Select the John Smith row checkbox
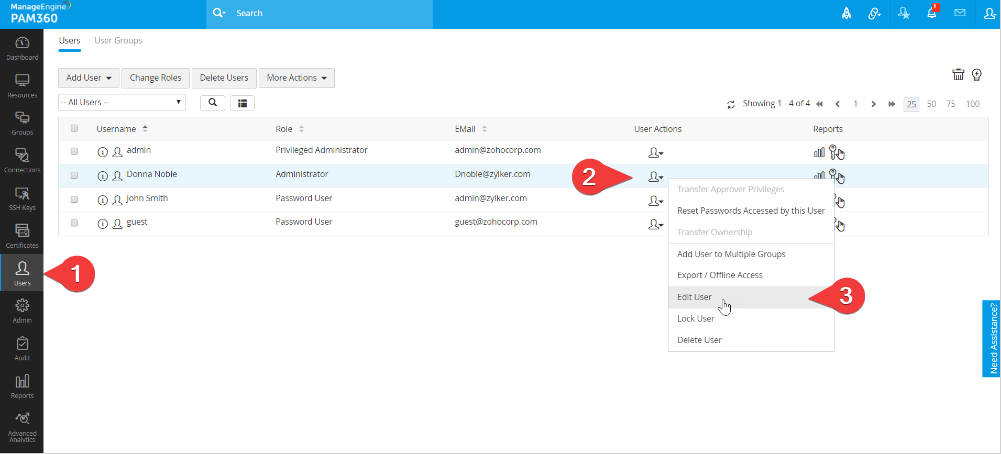1001x454 pixels. tap(74, 199)
